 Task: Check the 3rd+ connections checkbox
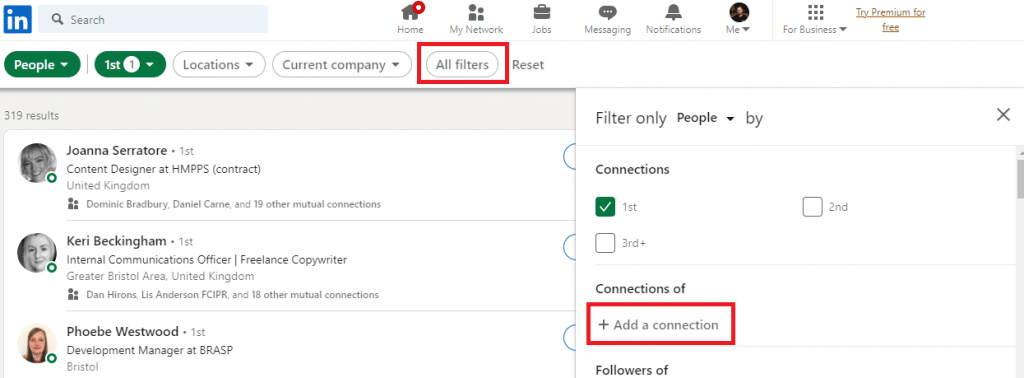(605, 243)
